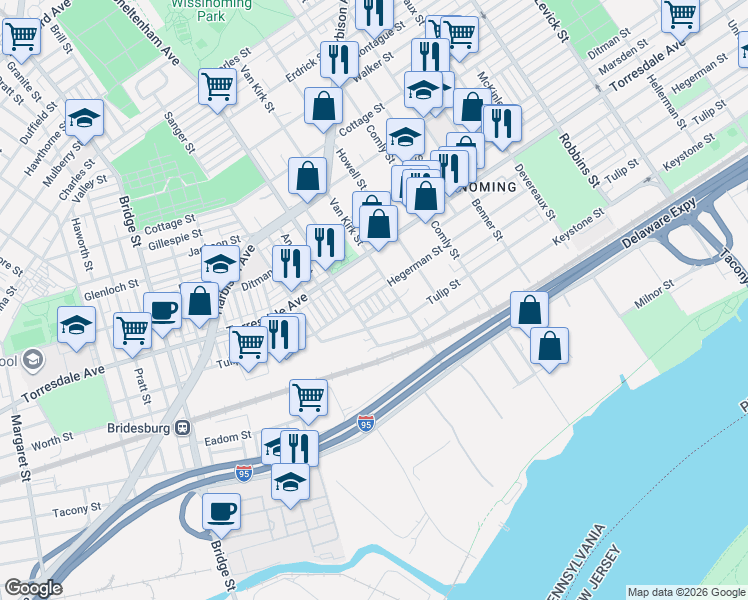Click the I-95 shield below the cart marker
The image size is (748, 600).
[365, 424]
